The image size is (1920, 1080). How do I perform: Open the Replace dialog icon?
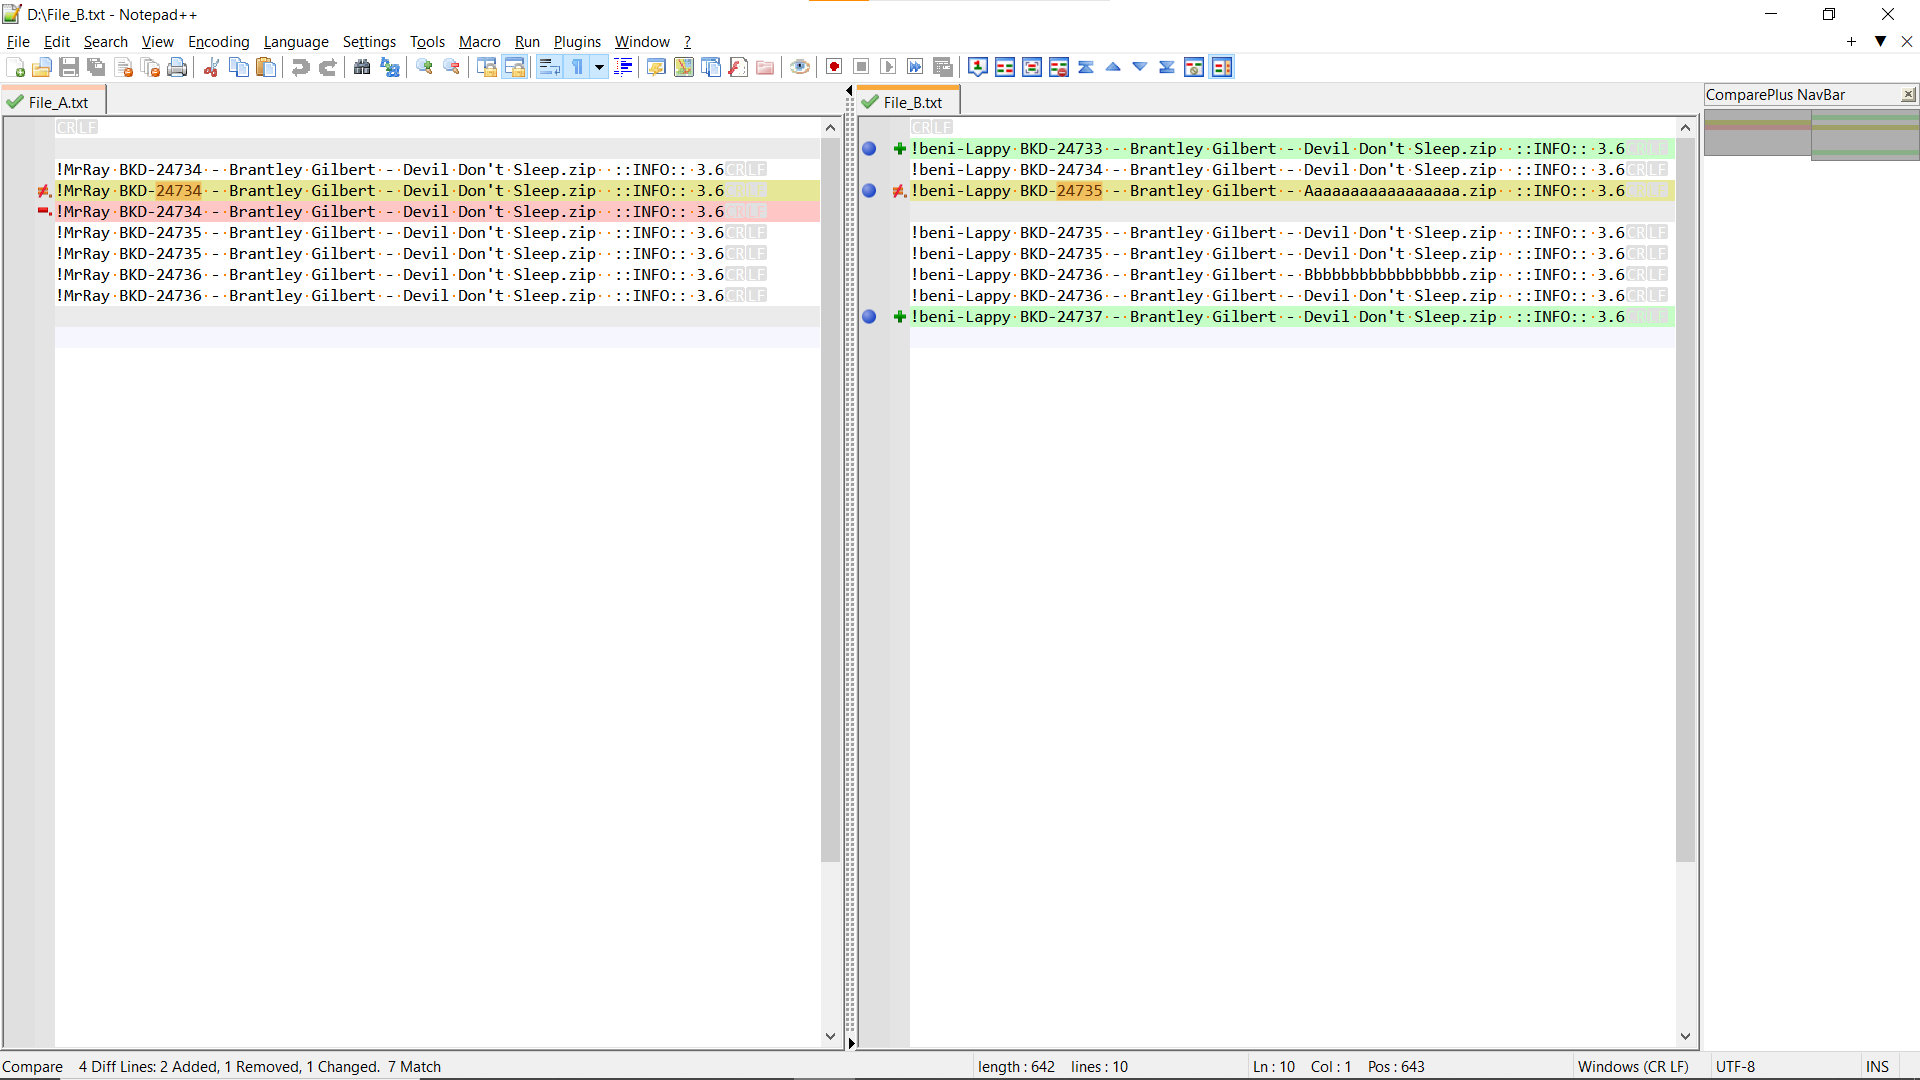389,68
